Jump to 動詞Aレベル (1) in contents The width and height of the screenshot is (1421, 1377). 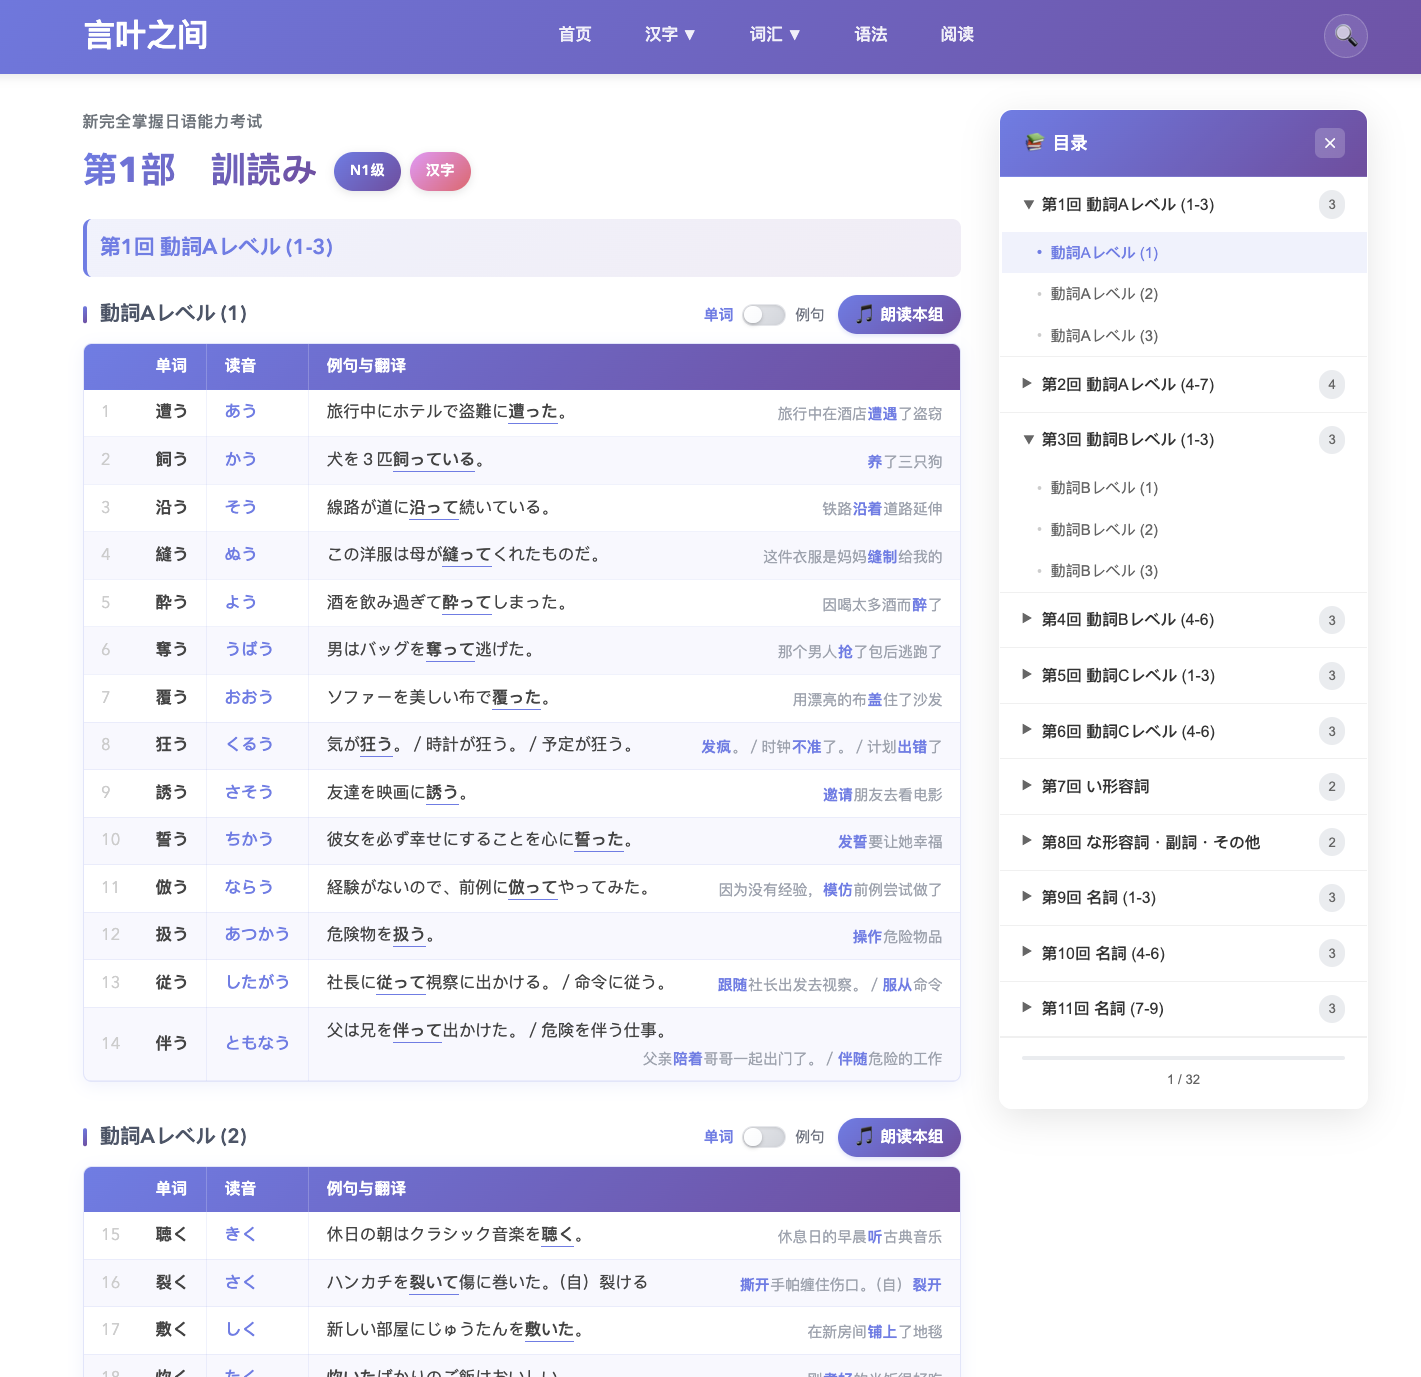coord(1183,253)
